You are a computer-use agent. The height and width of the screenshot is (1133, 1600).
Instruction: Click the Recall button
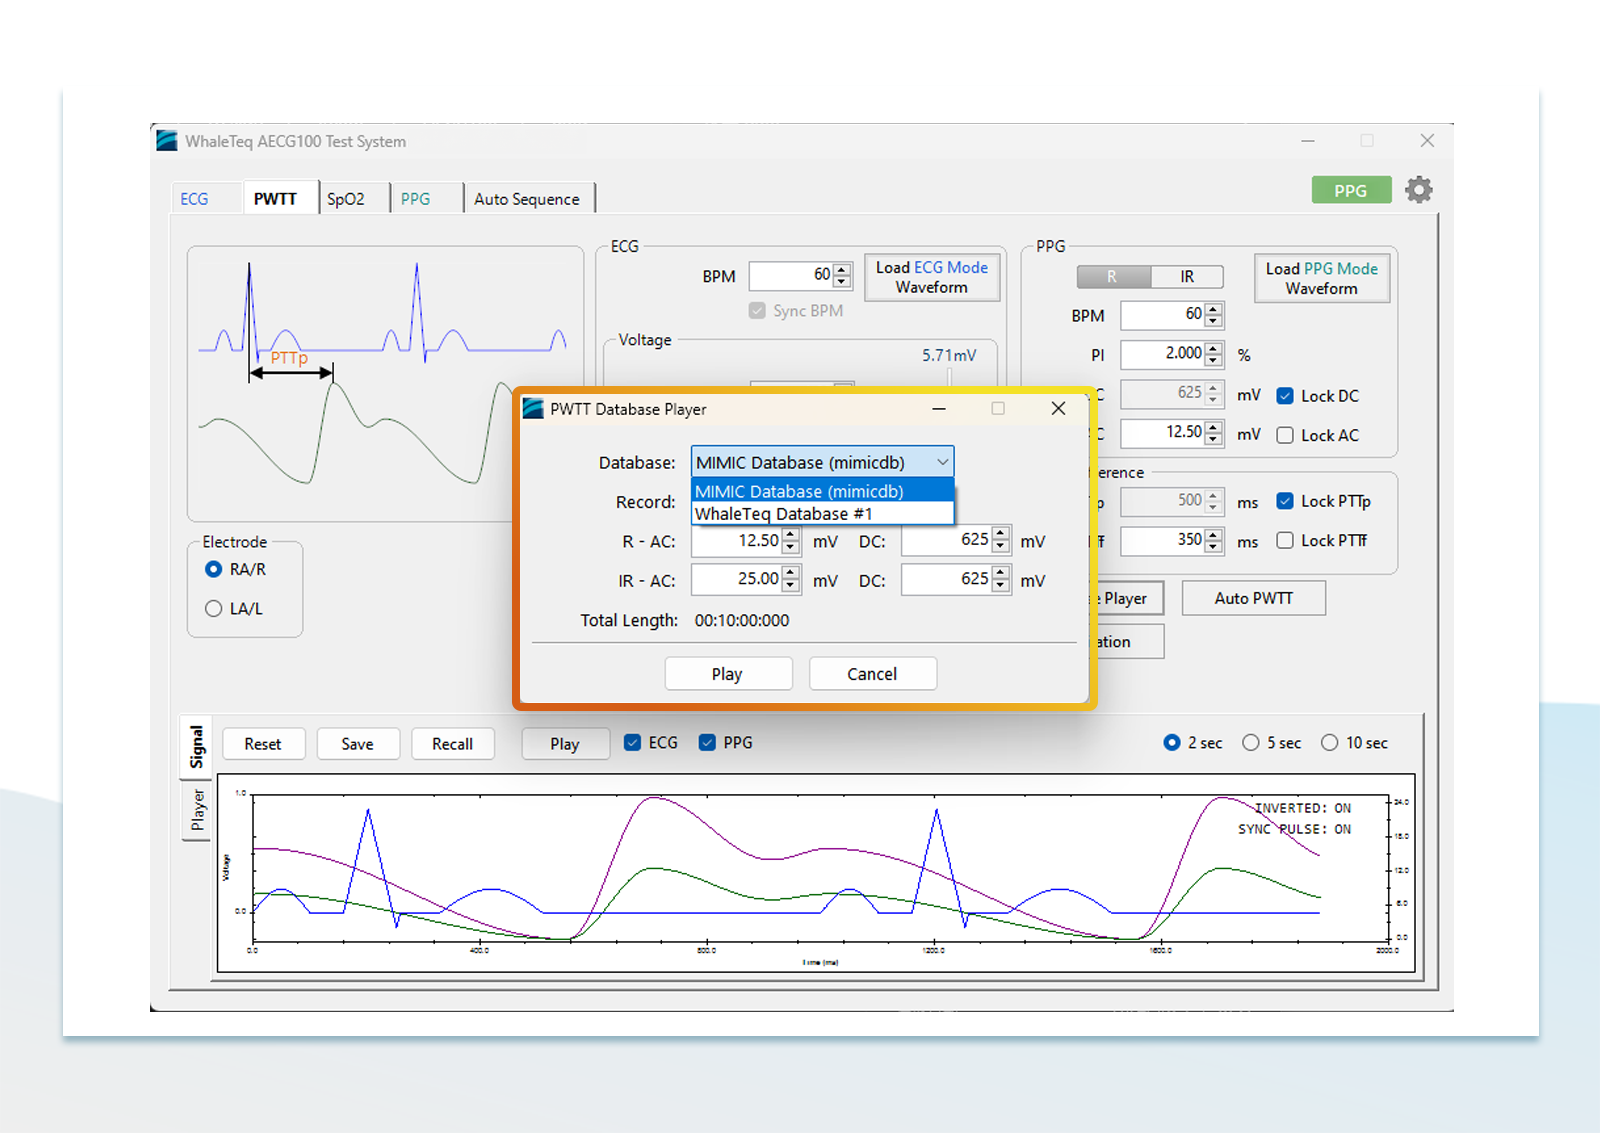[453, 744]
